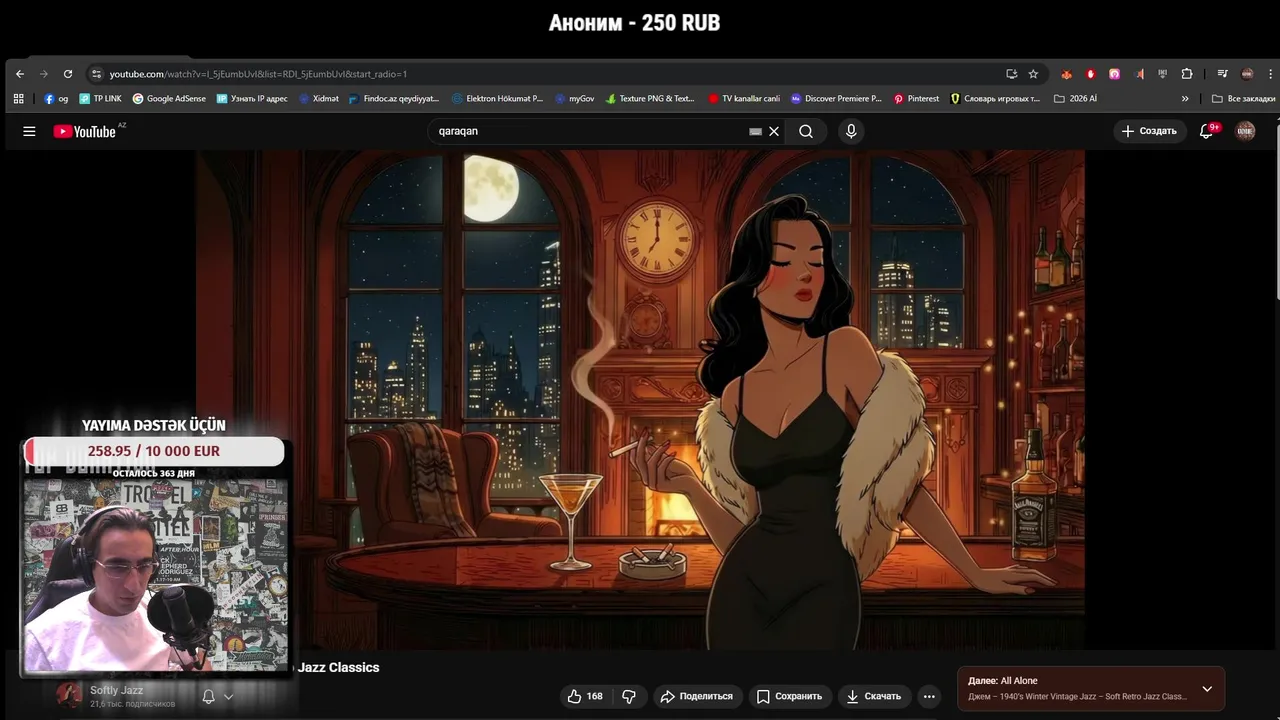The image size is (1280, 720).
Task: Save video with Сохранить button
Action: (x=789, y=696)
